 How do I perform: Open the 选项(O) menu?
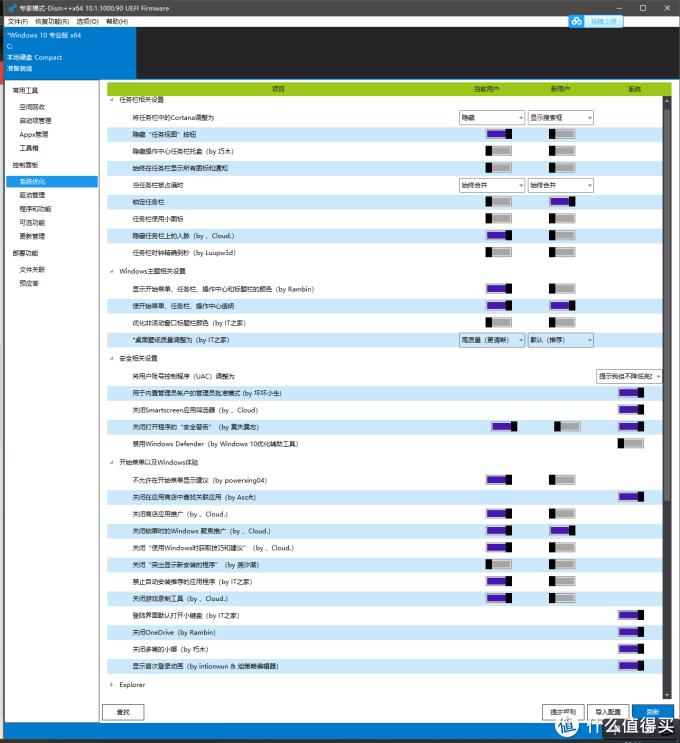coord(88,21)
